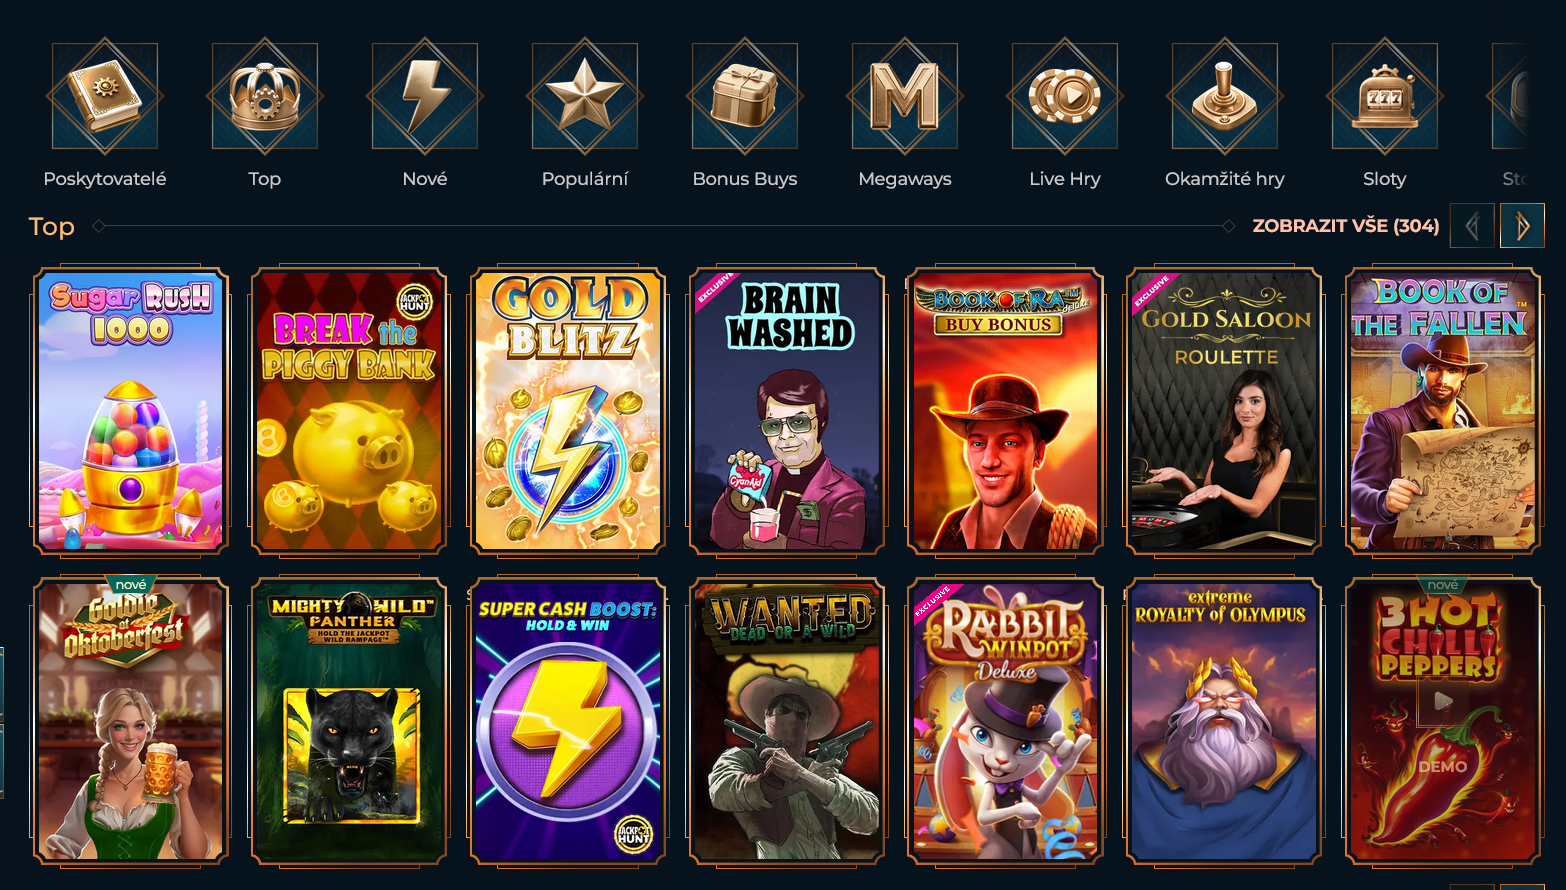1566x890 pixels.
Task: Launch the Sugar Rush 1000 game
Action: click(131, 411)
